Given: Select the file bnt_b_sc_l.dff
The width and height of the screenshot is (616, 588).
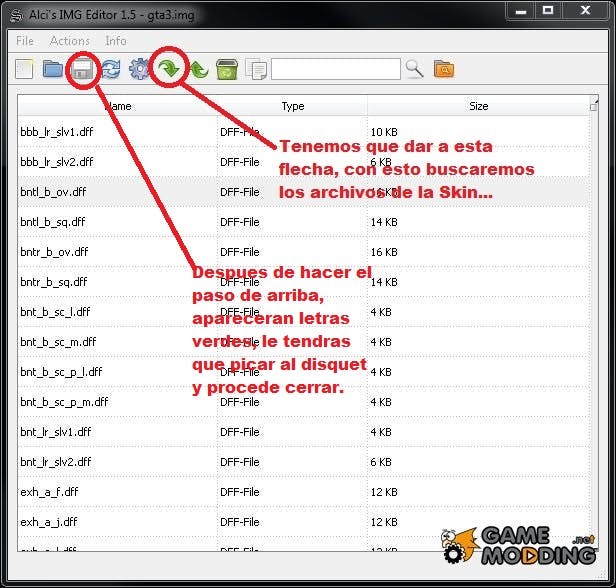Looking at the screenshot, I should point(55,312).
